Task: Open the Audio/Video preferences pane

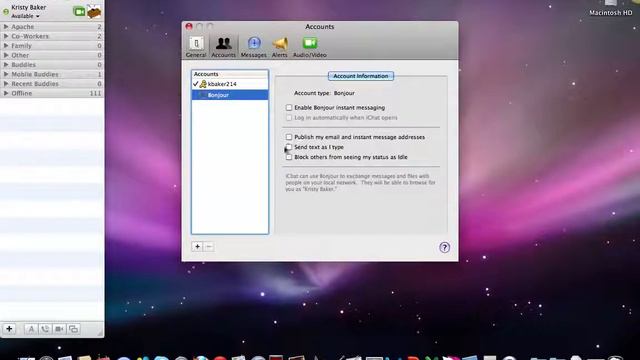Action: click(310, 47)
